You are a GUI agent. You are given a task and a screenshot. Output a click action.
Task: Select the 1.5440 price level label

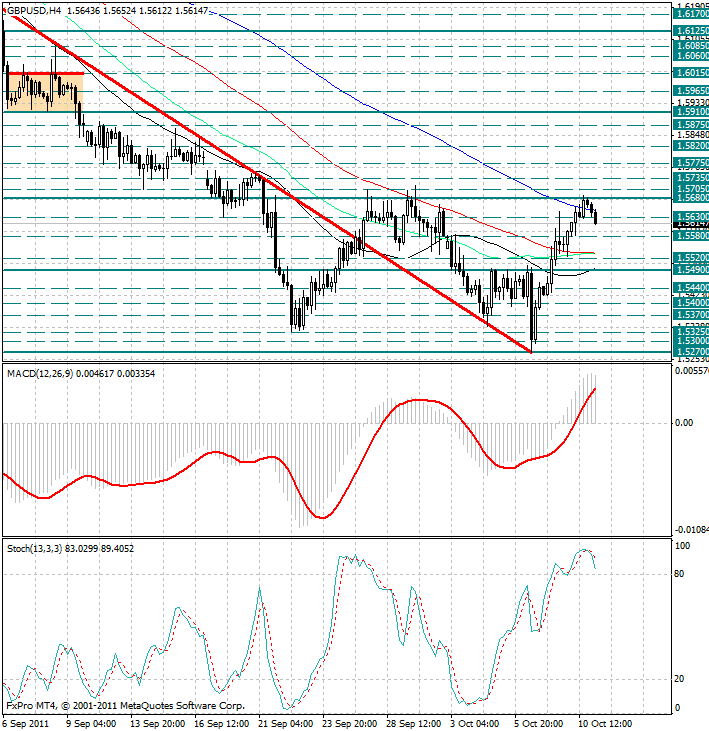691,288
